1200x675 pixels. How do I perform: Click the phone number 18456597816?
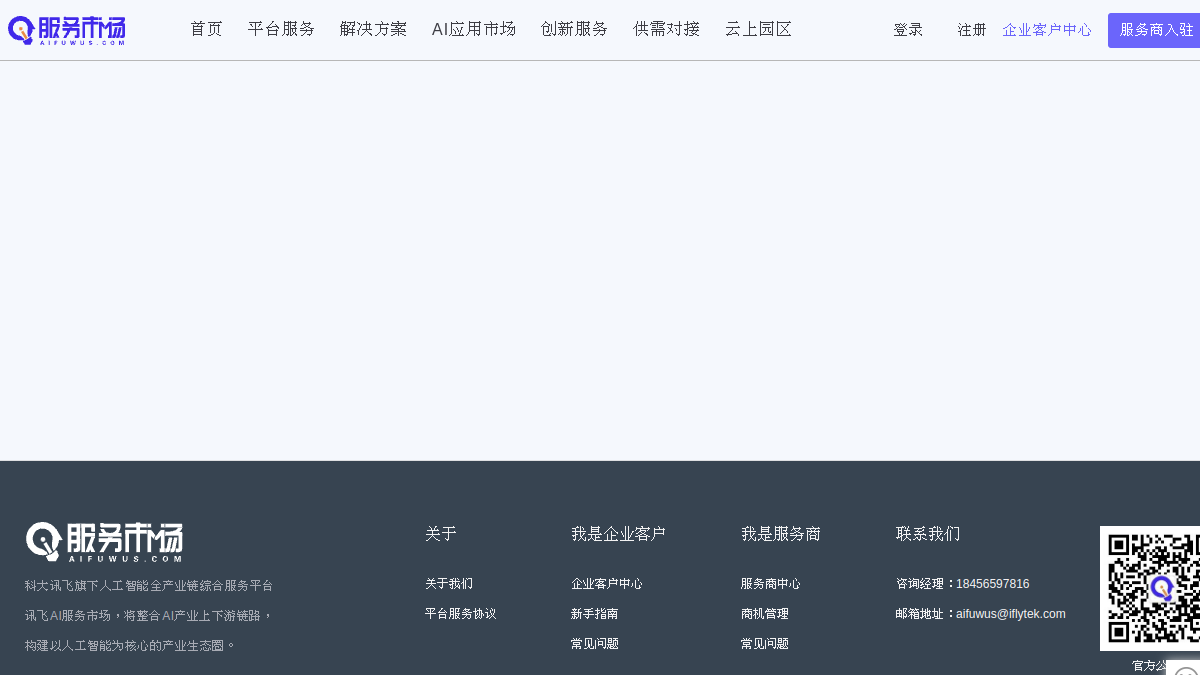point(992,584)
